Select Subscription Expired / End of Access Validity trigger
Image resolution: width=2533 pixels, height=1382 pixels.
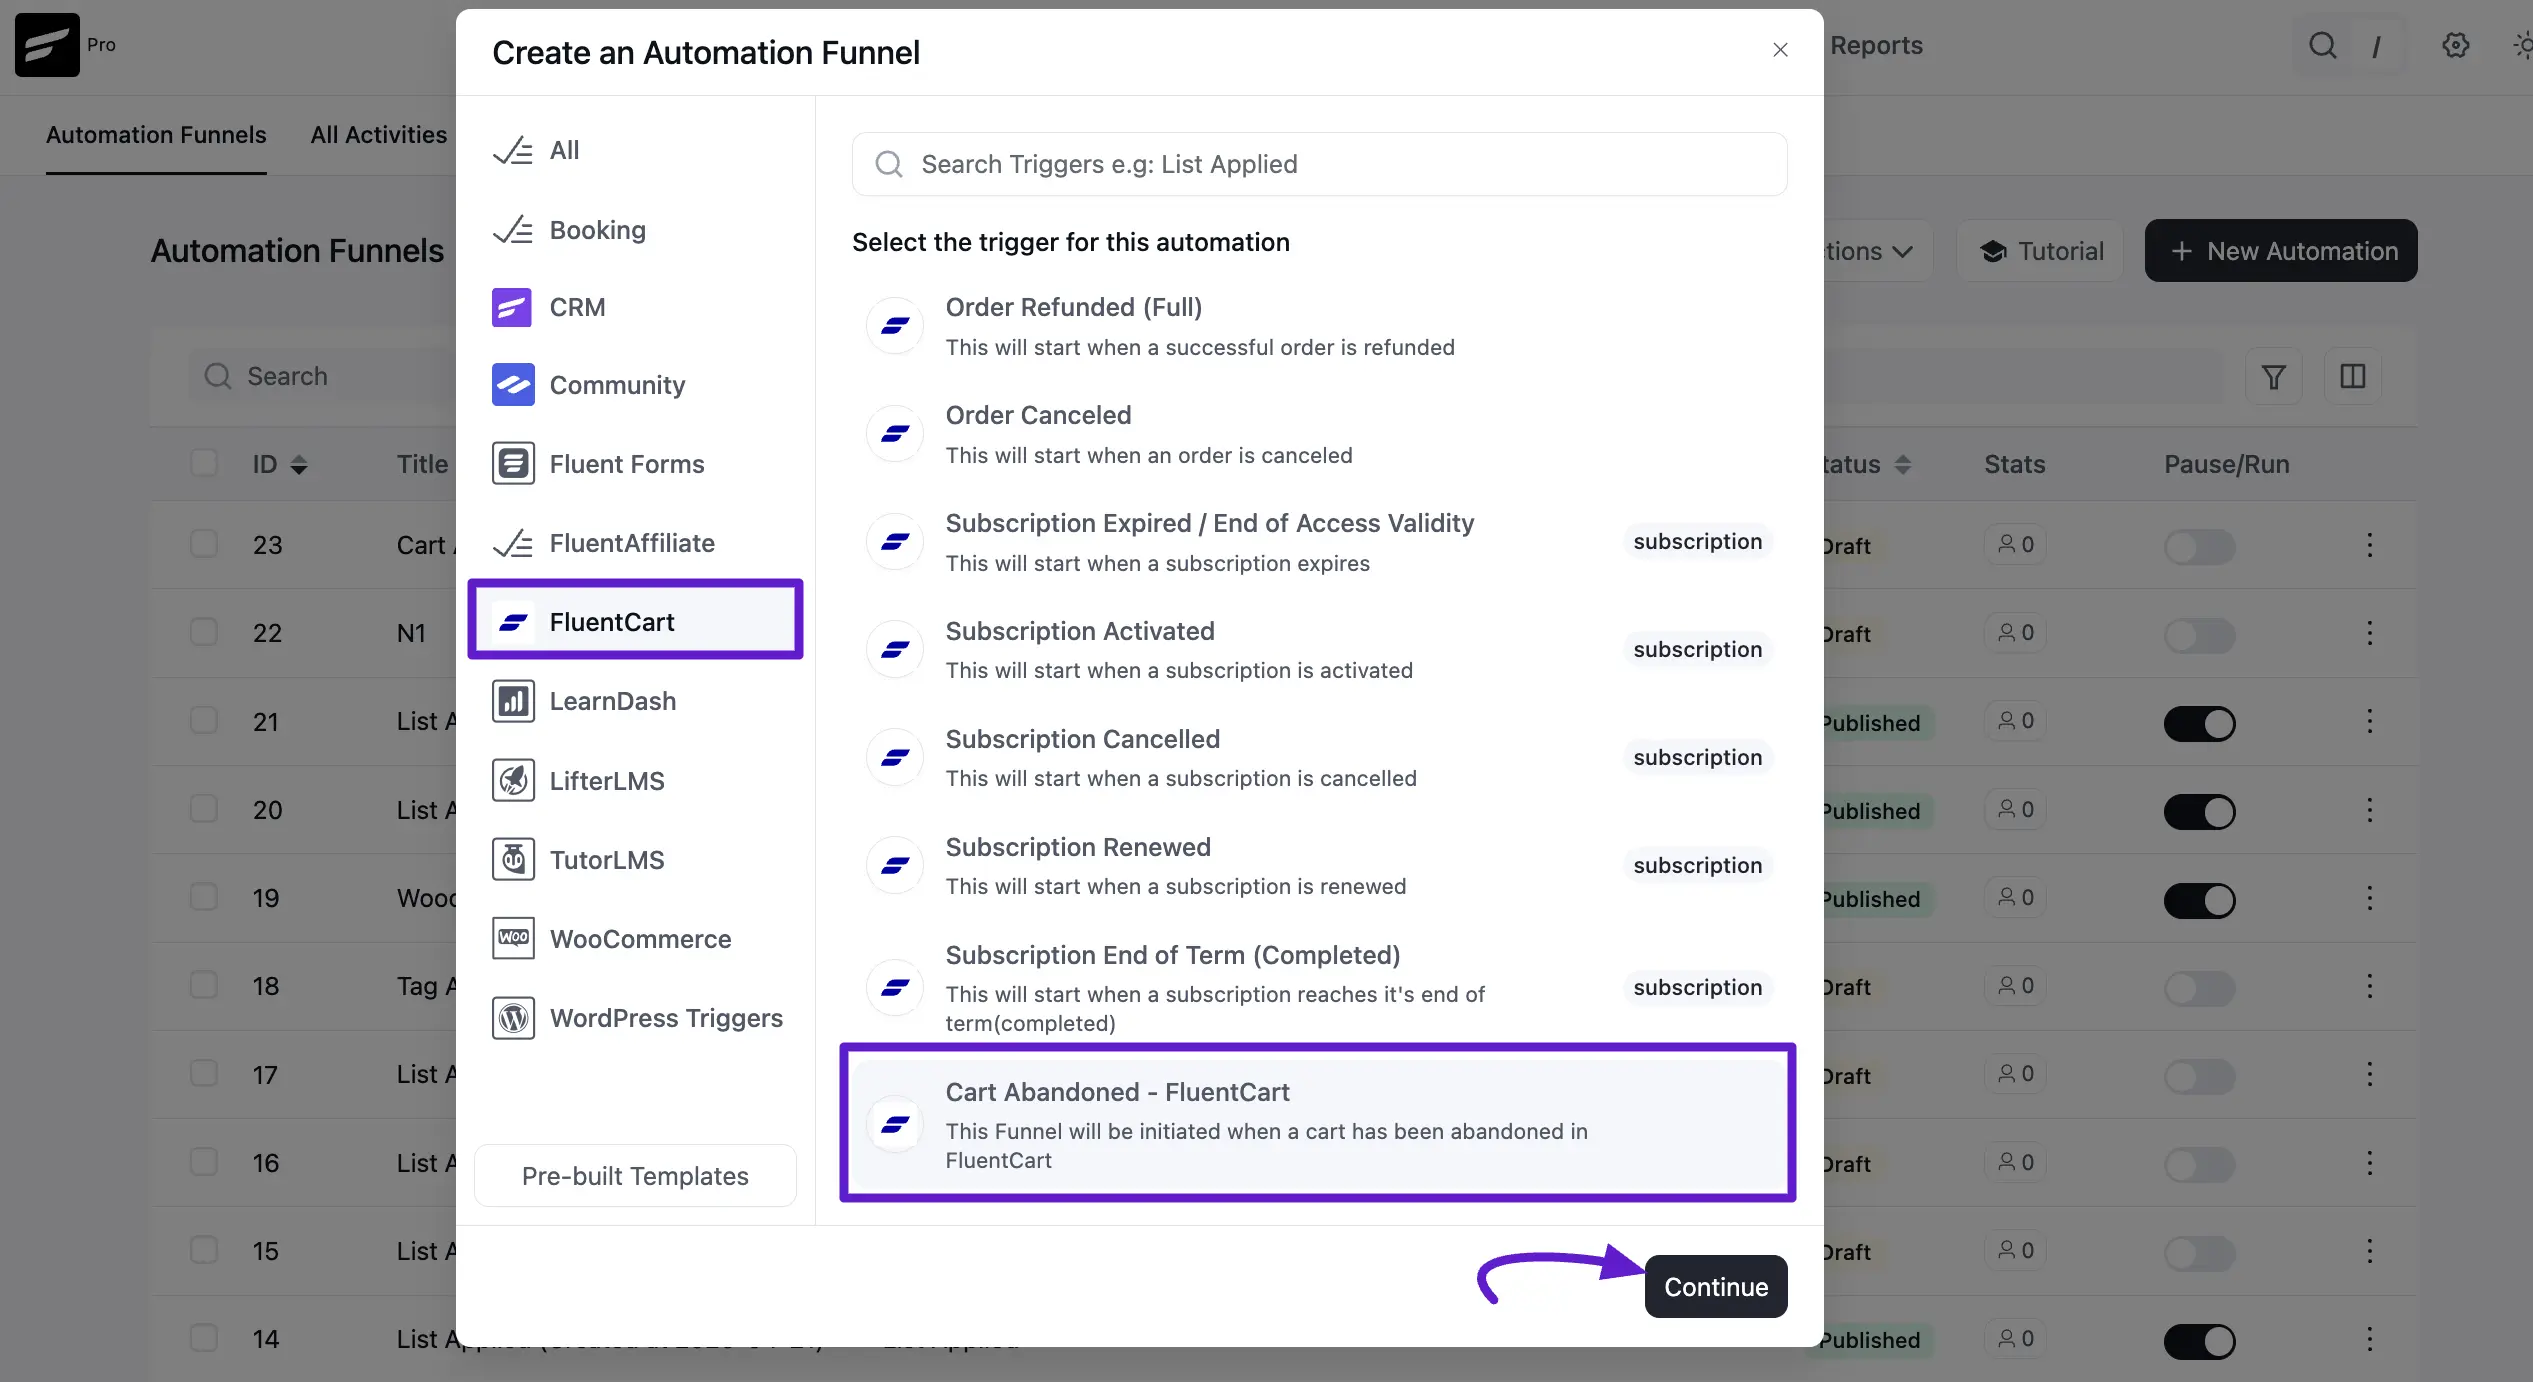click(x=1319, y=542)
